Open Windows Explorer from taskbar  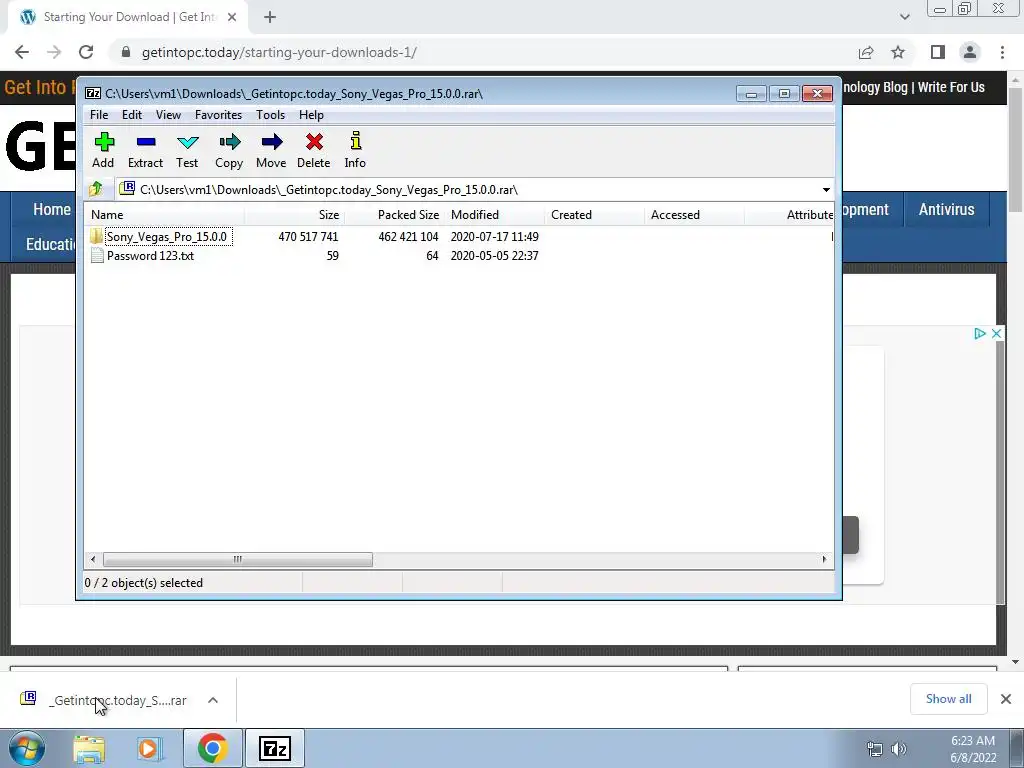pyautogui.click(x=89, y=749)
